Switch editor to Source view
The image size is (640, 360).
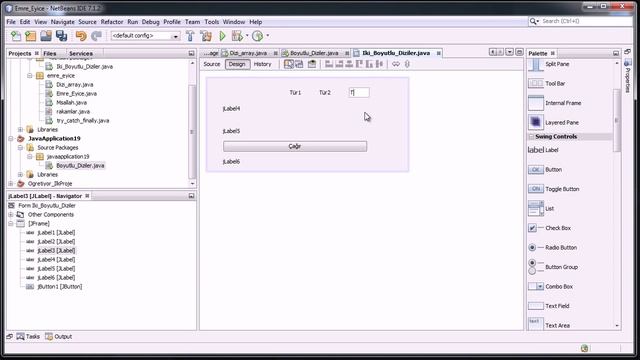(212, 64)
